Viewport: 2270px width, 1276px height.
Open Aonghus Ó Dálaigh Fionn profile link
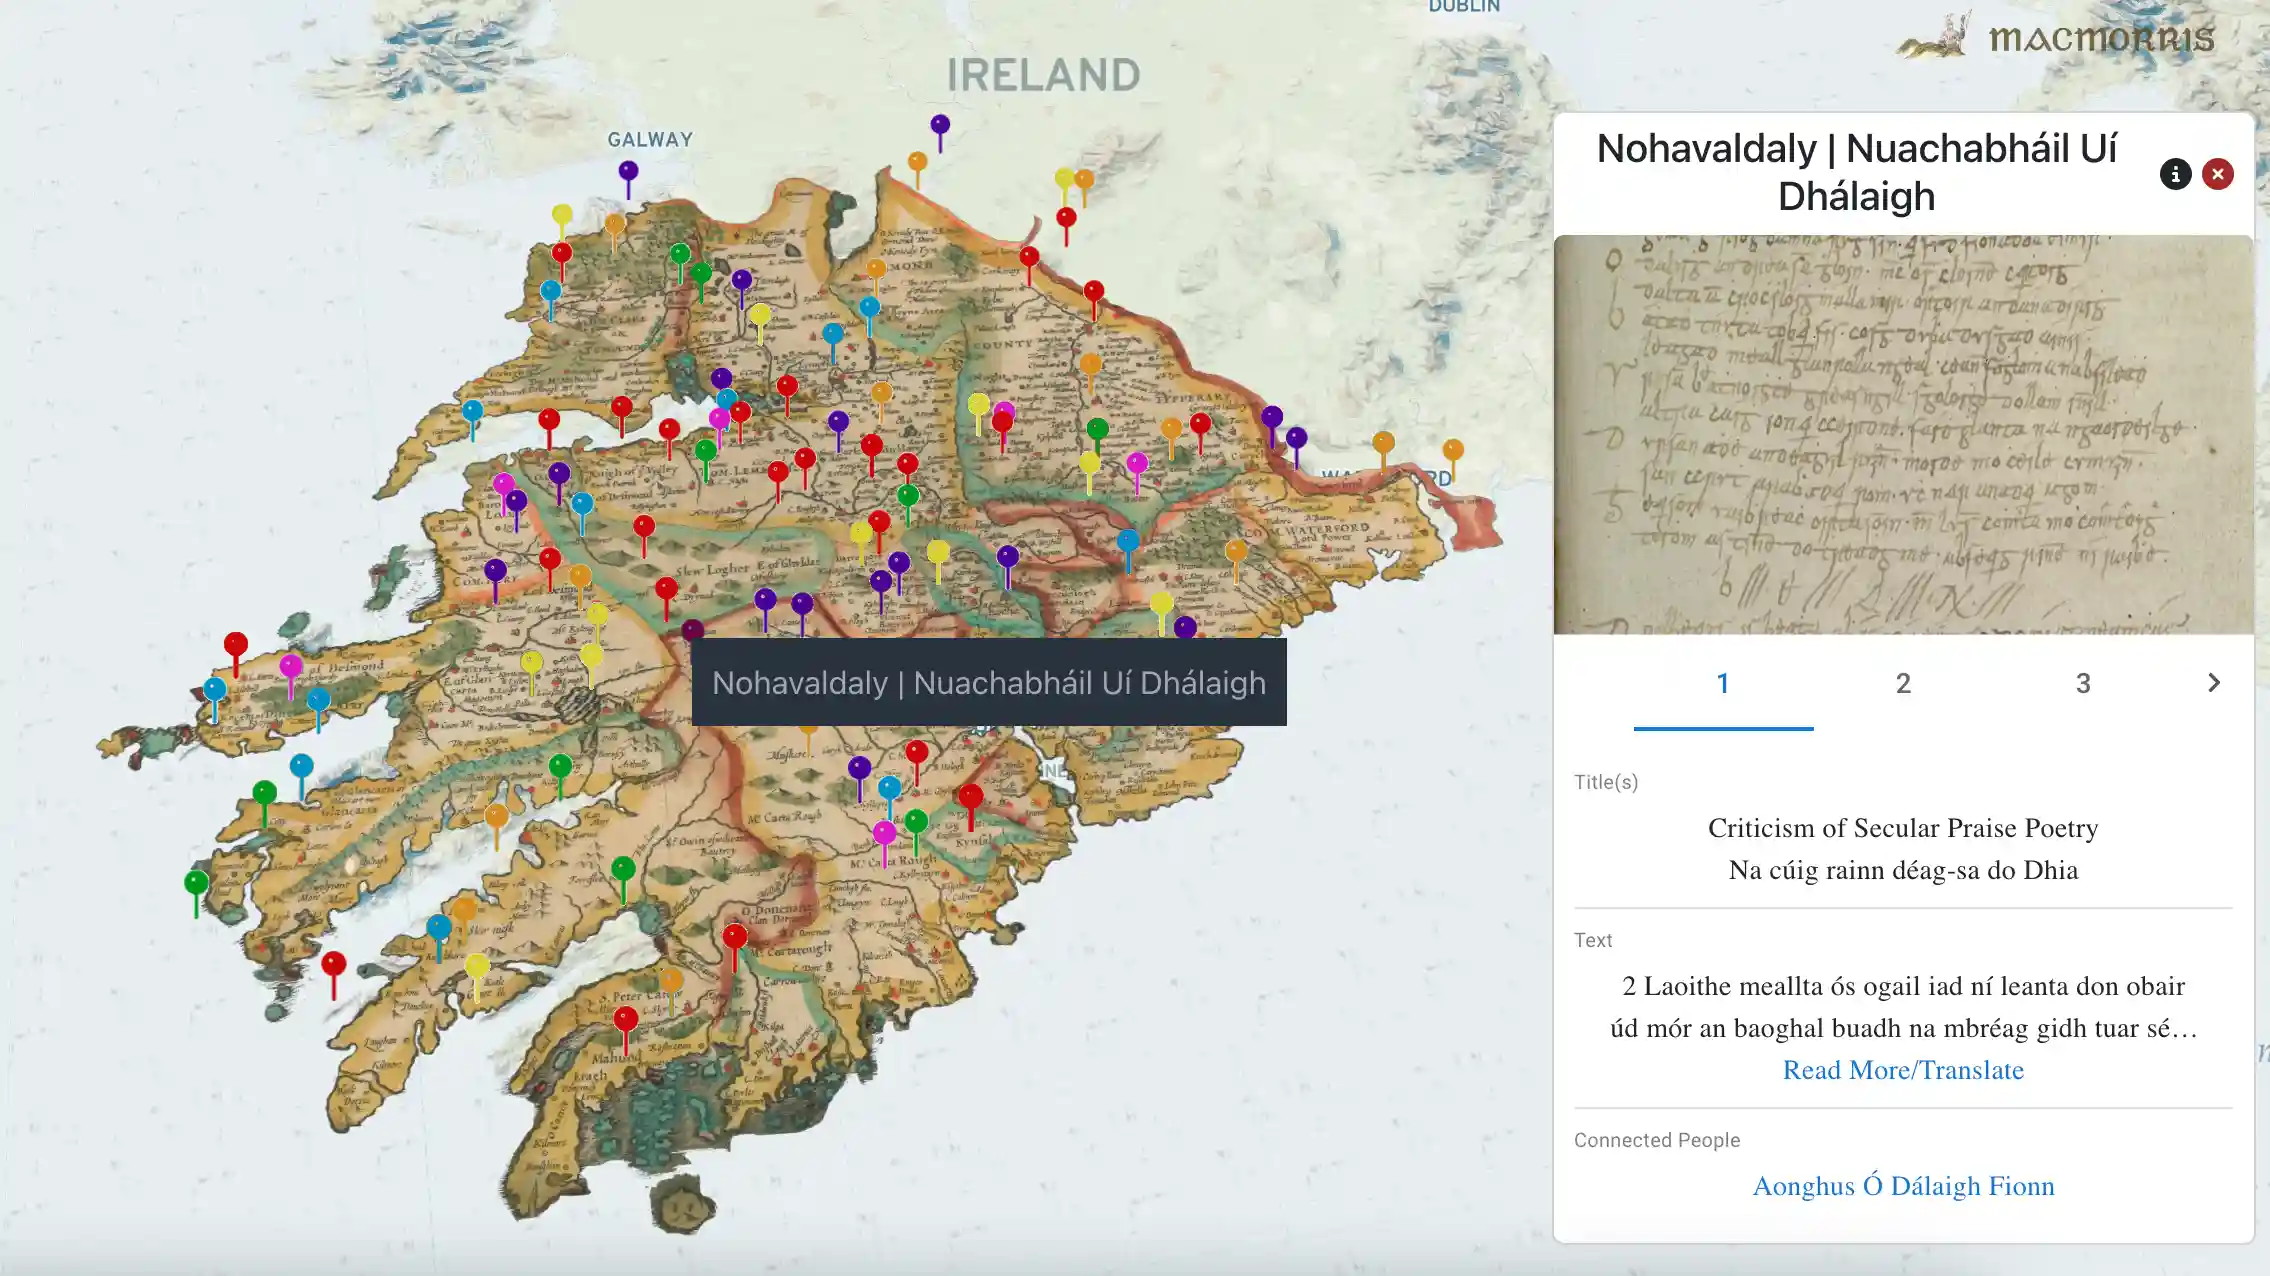[x=1902, y=1186]
